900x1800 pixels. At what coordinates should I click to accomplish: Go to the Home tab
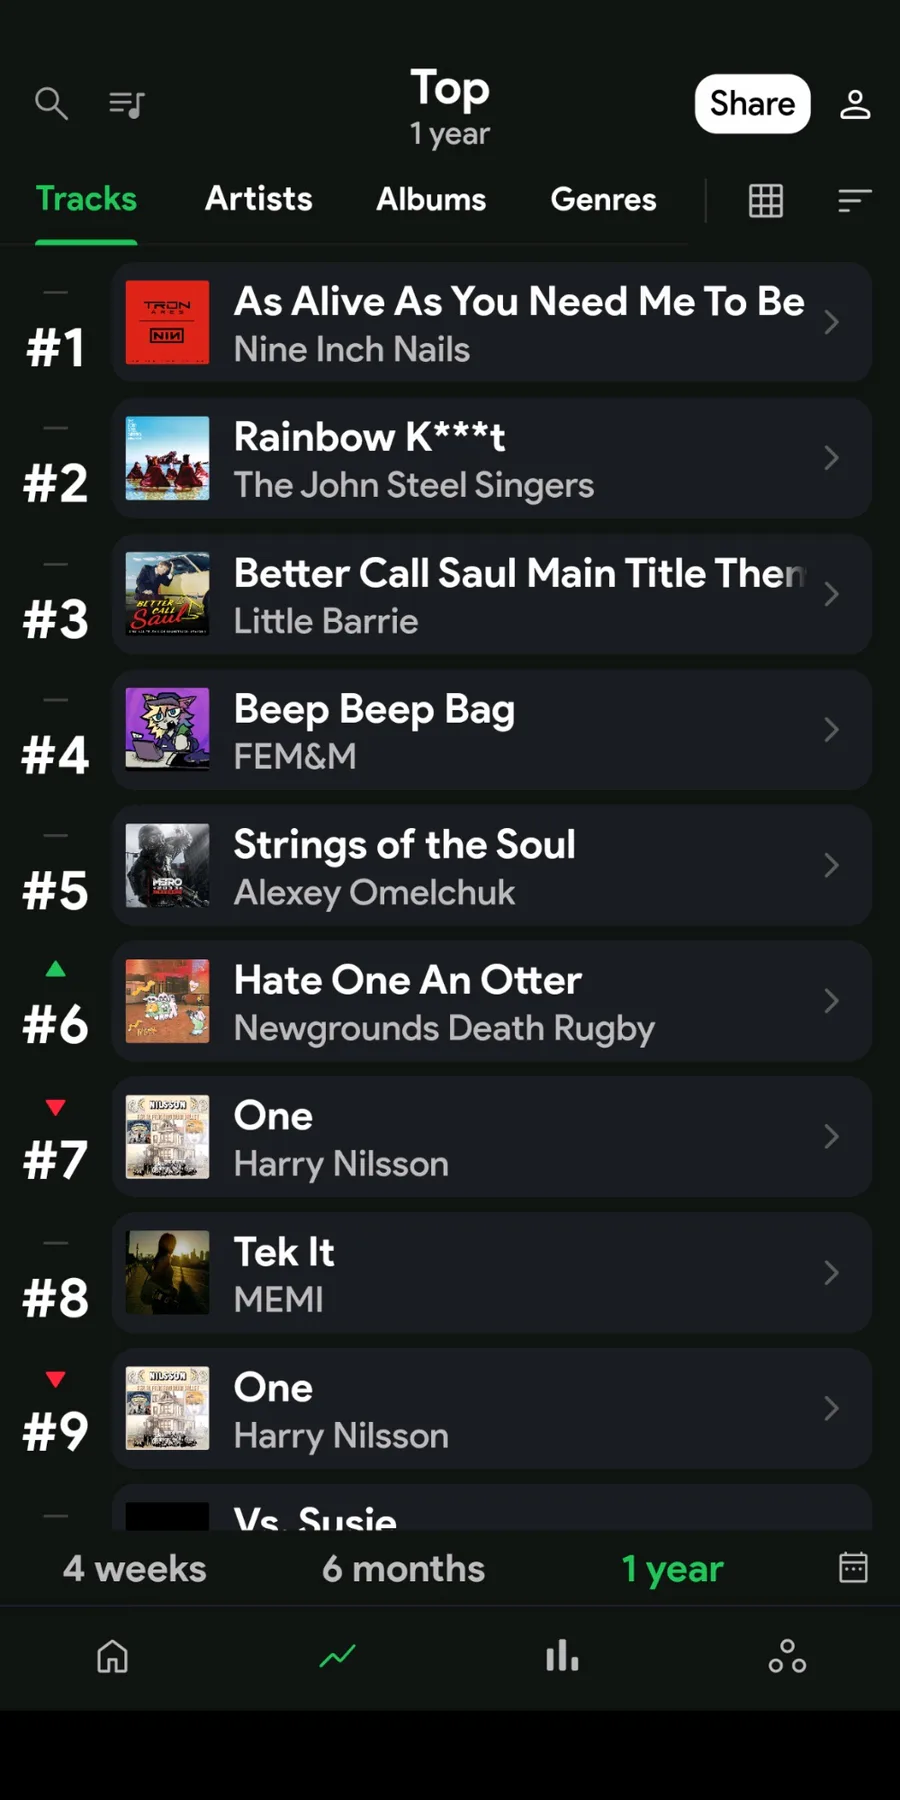112,1657
